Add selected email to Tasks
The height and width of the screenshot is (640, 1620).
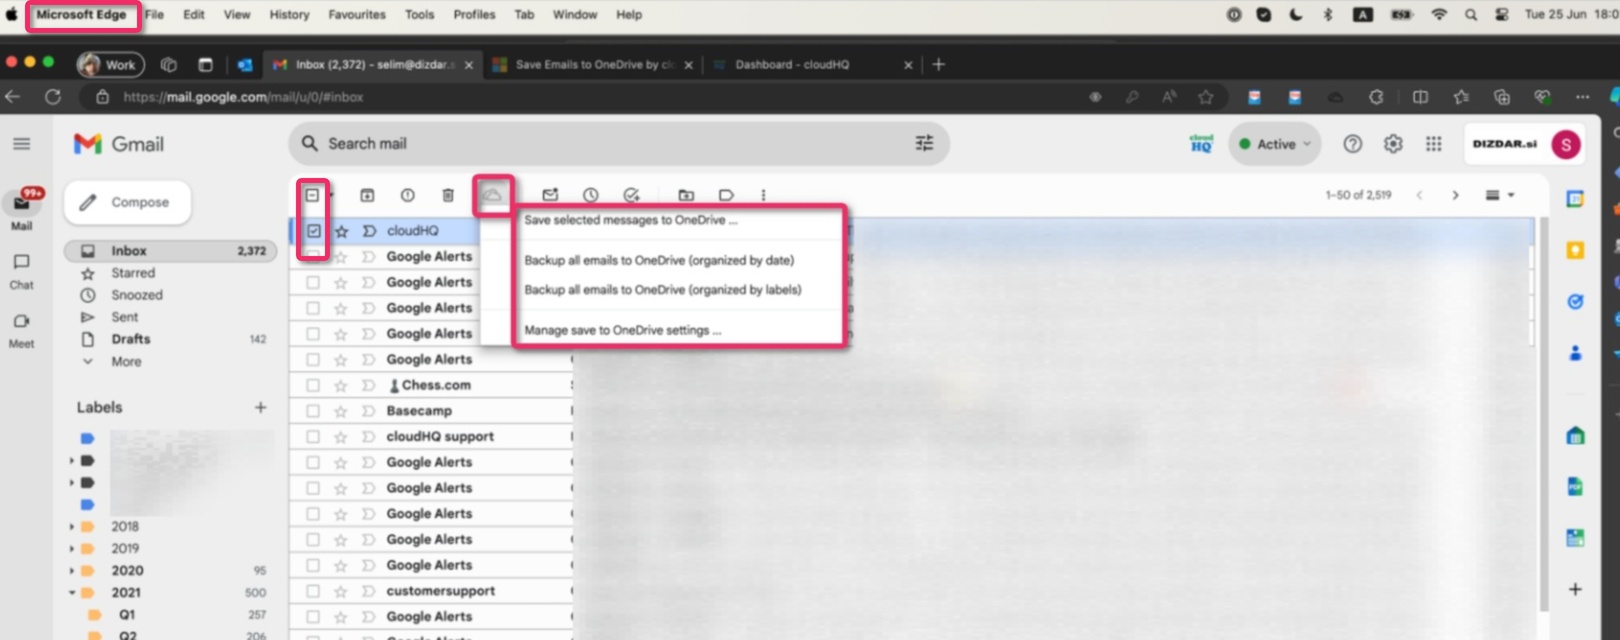631,195
